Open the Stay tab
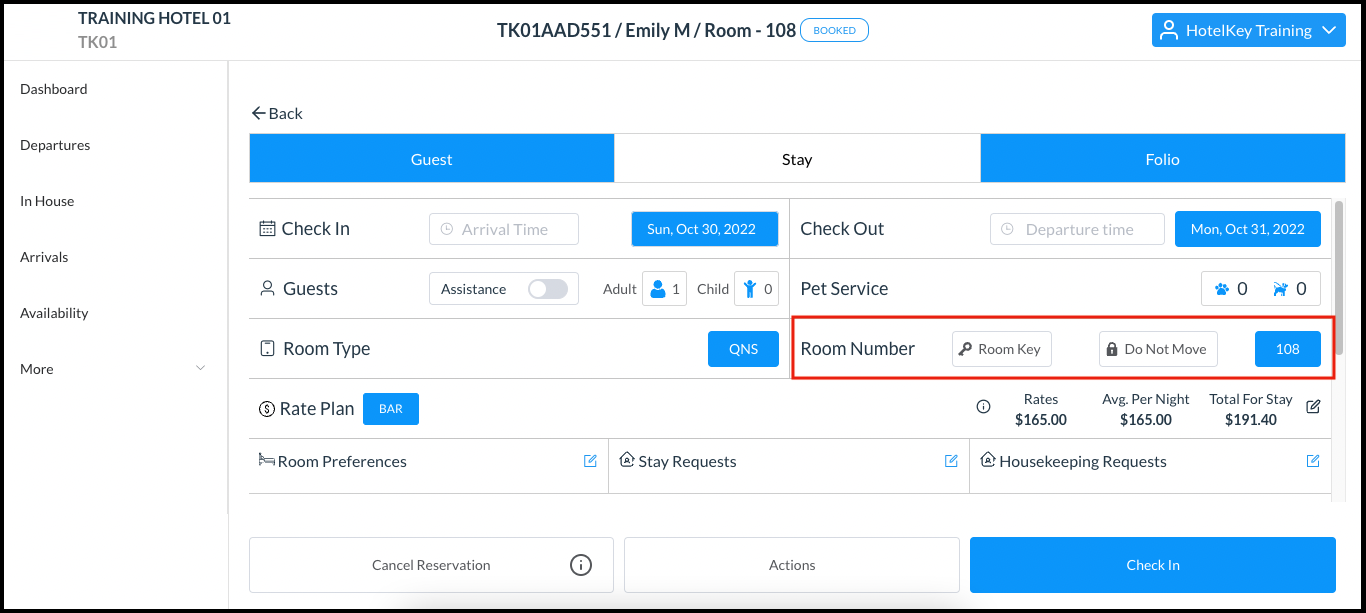Viewport: 1366px width, 613px height. [797, 158]
